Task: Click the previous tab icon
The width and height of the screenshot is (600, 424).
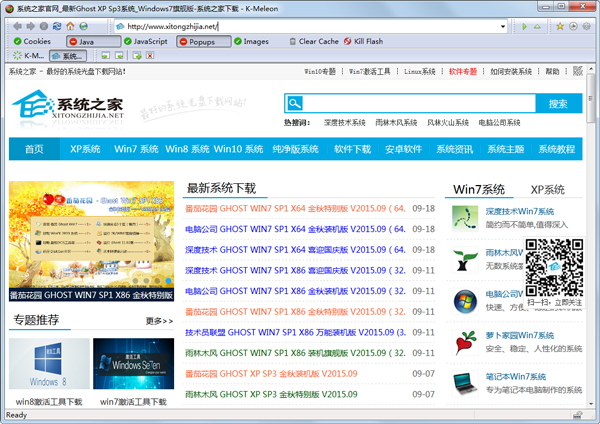Action: coord(106,56)
